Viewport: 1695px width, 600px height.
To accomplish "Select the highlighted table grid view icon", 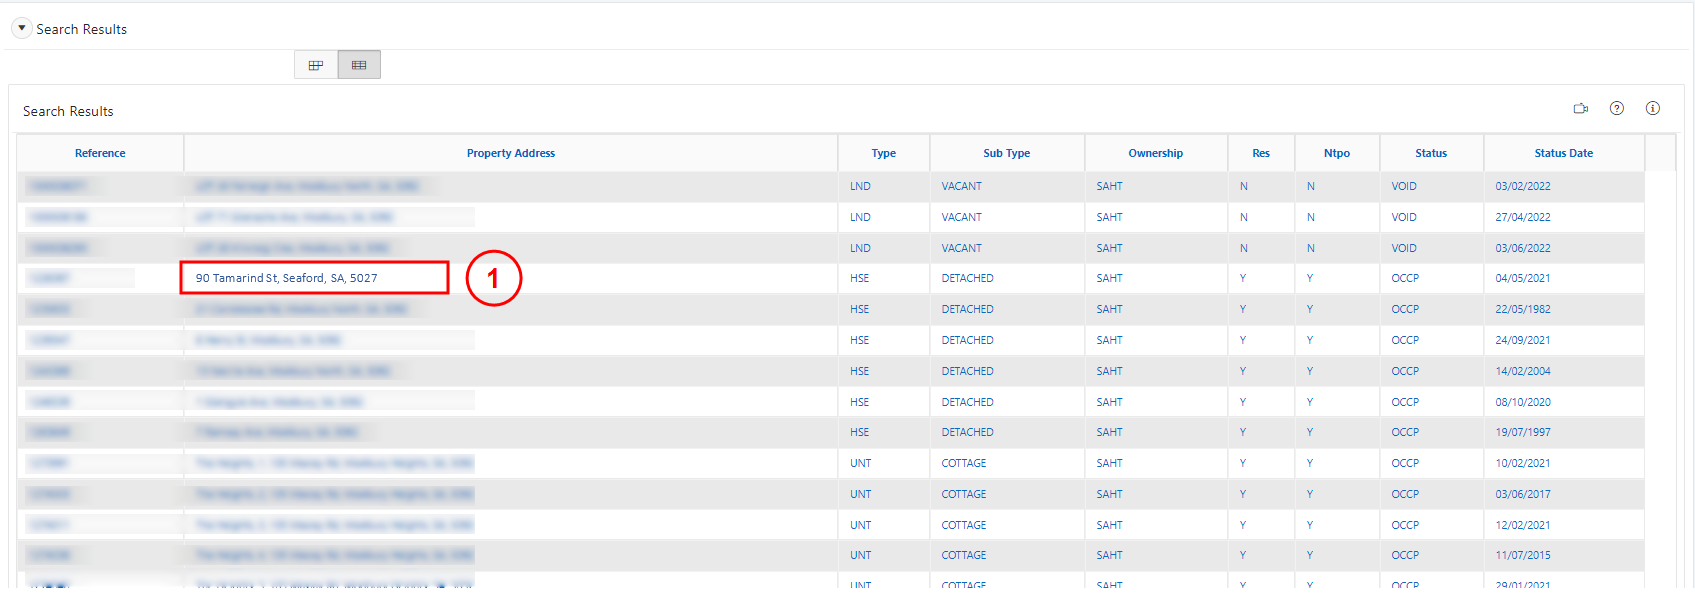I will pos(359,65).
